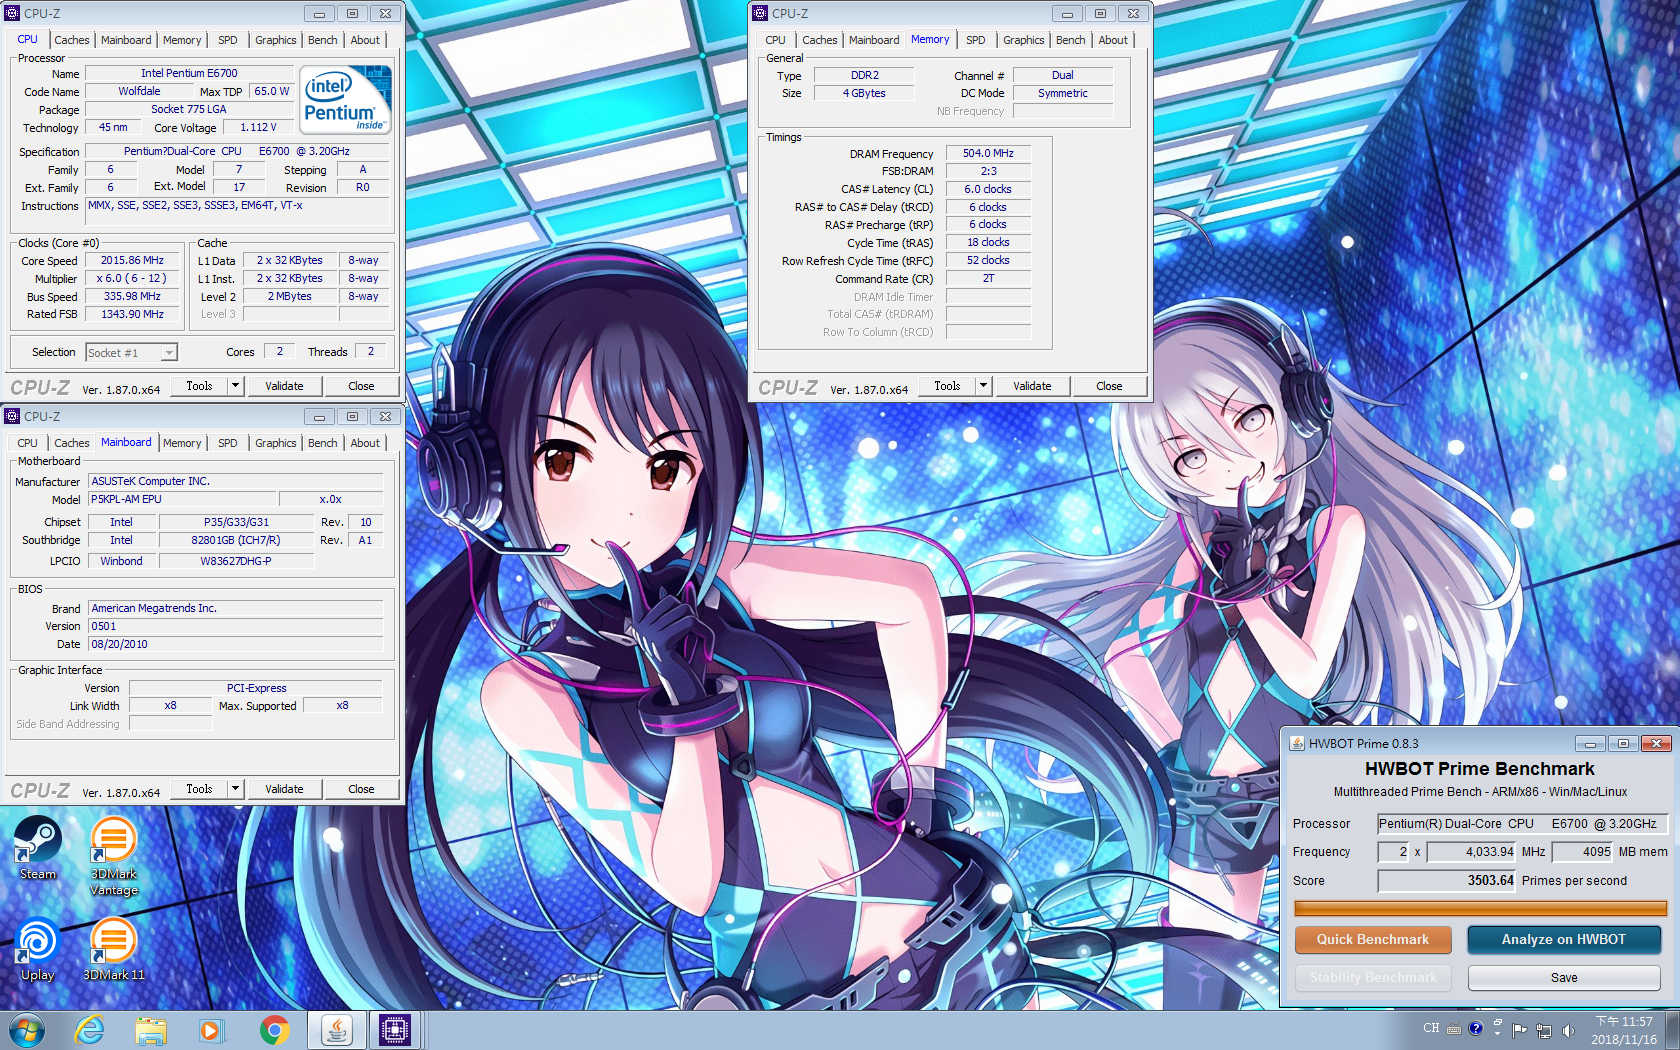This screenshot has width=1680, height=1050.
Task: Click Validate in top-left CPU-Z window
Action: 284,386
